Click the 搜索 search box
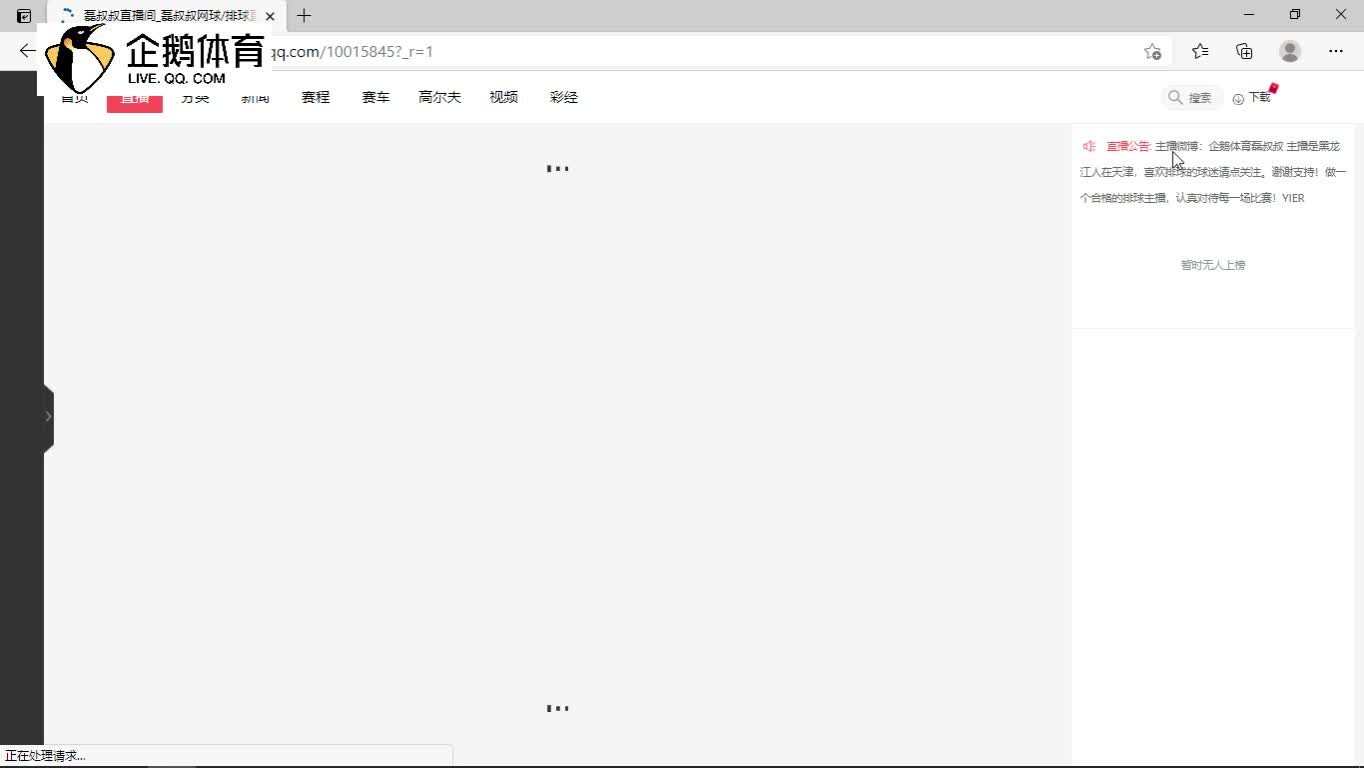 pos(1191,97)
